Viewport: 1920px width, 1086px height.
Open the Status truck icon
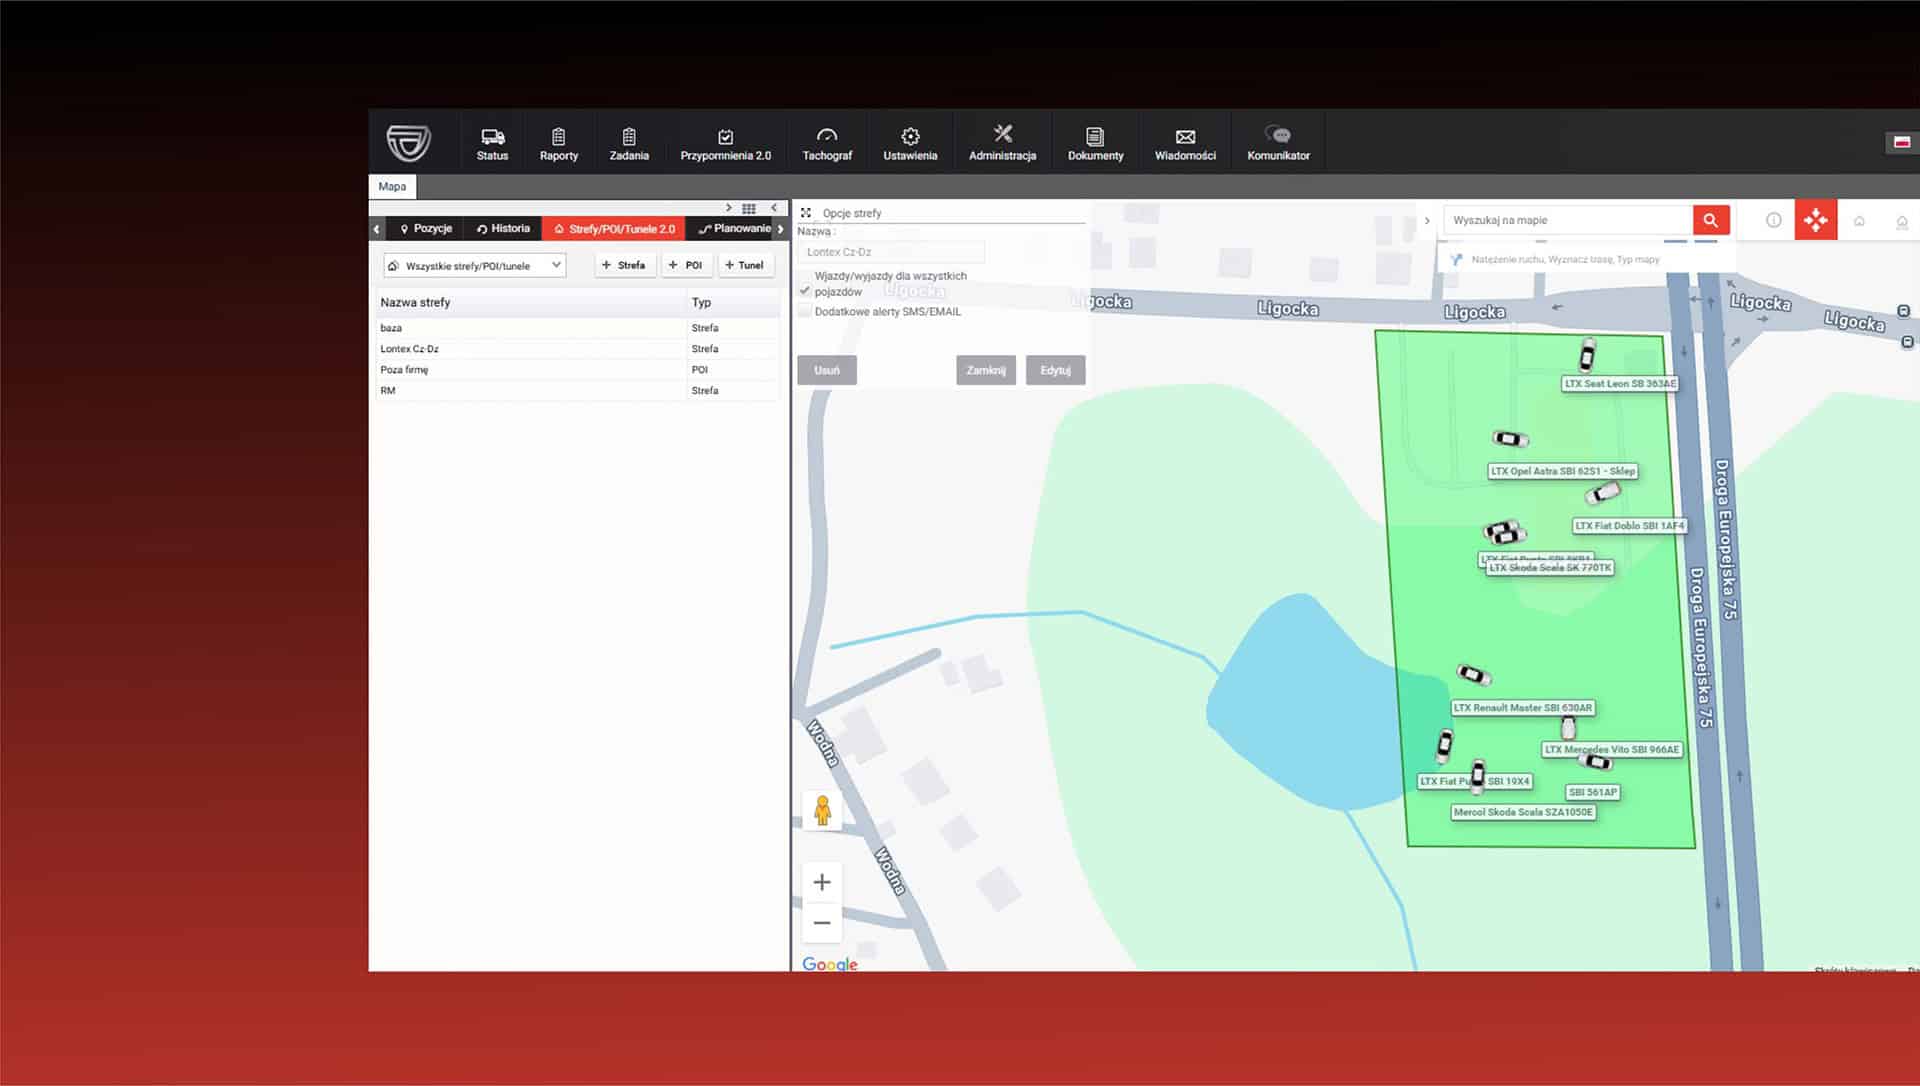point(492,137)
